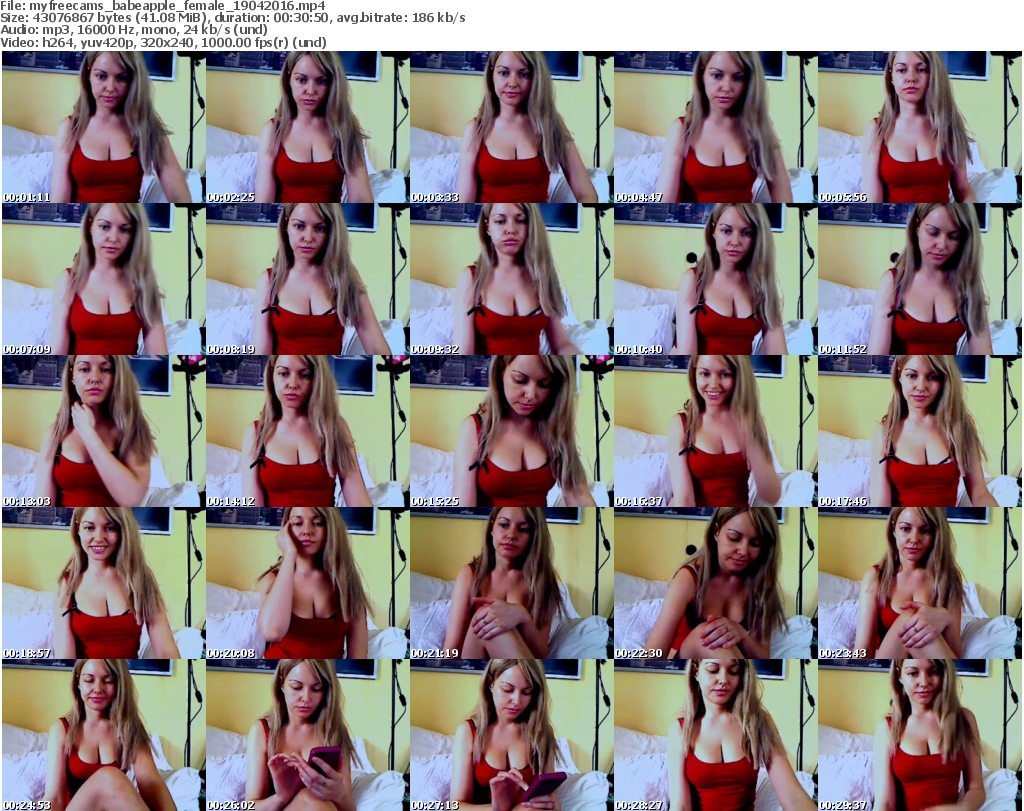
Task: Open the thumbnail stamped 00:07:09
Action: tap(104, 279)
